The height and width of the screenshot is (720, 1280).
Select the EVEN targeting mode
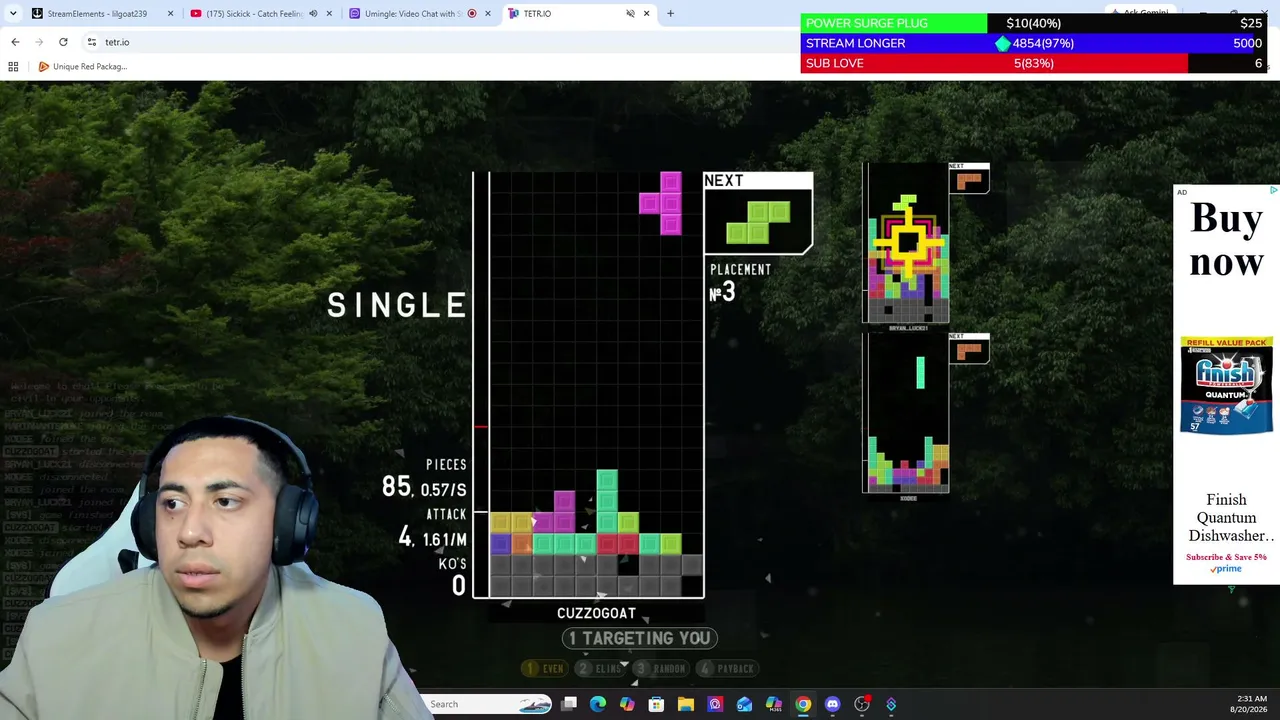pyautogui.click(x=546, y=668)
